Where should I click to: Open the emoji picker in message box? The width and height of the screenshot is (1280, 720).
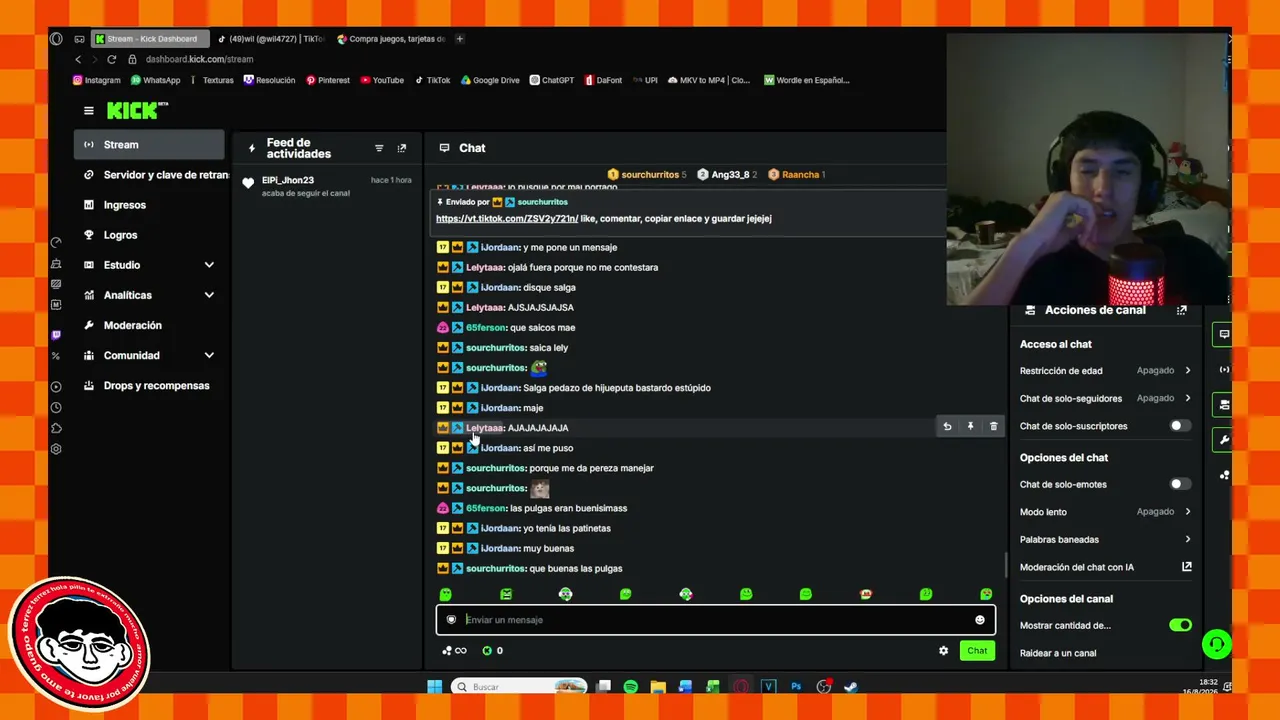980,620
